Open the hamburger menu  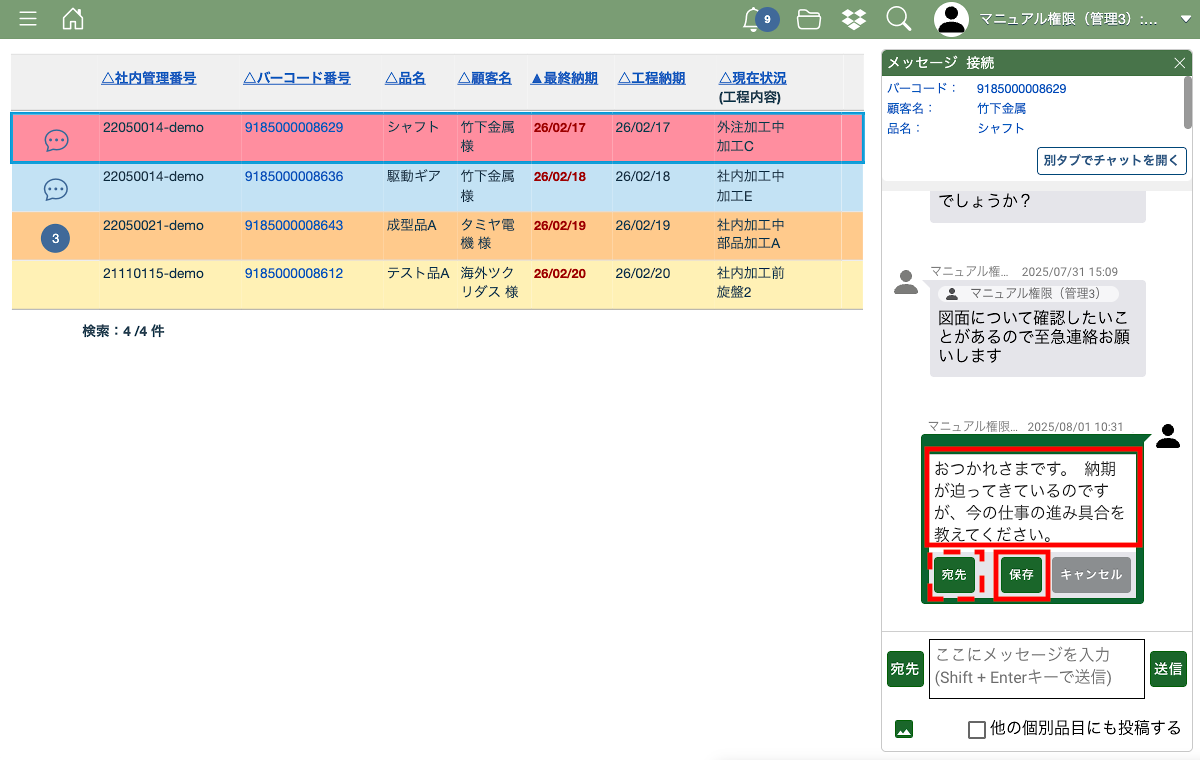point(28,19)
